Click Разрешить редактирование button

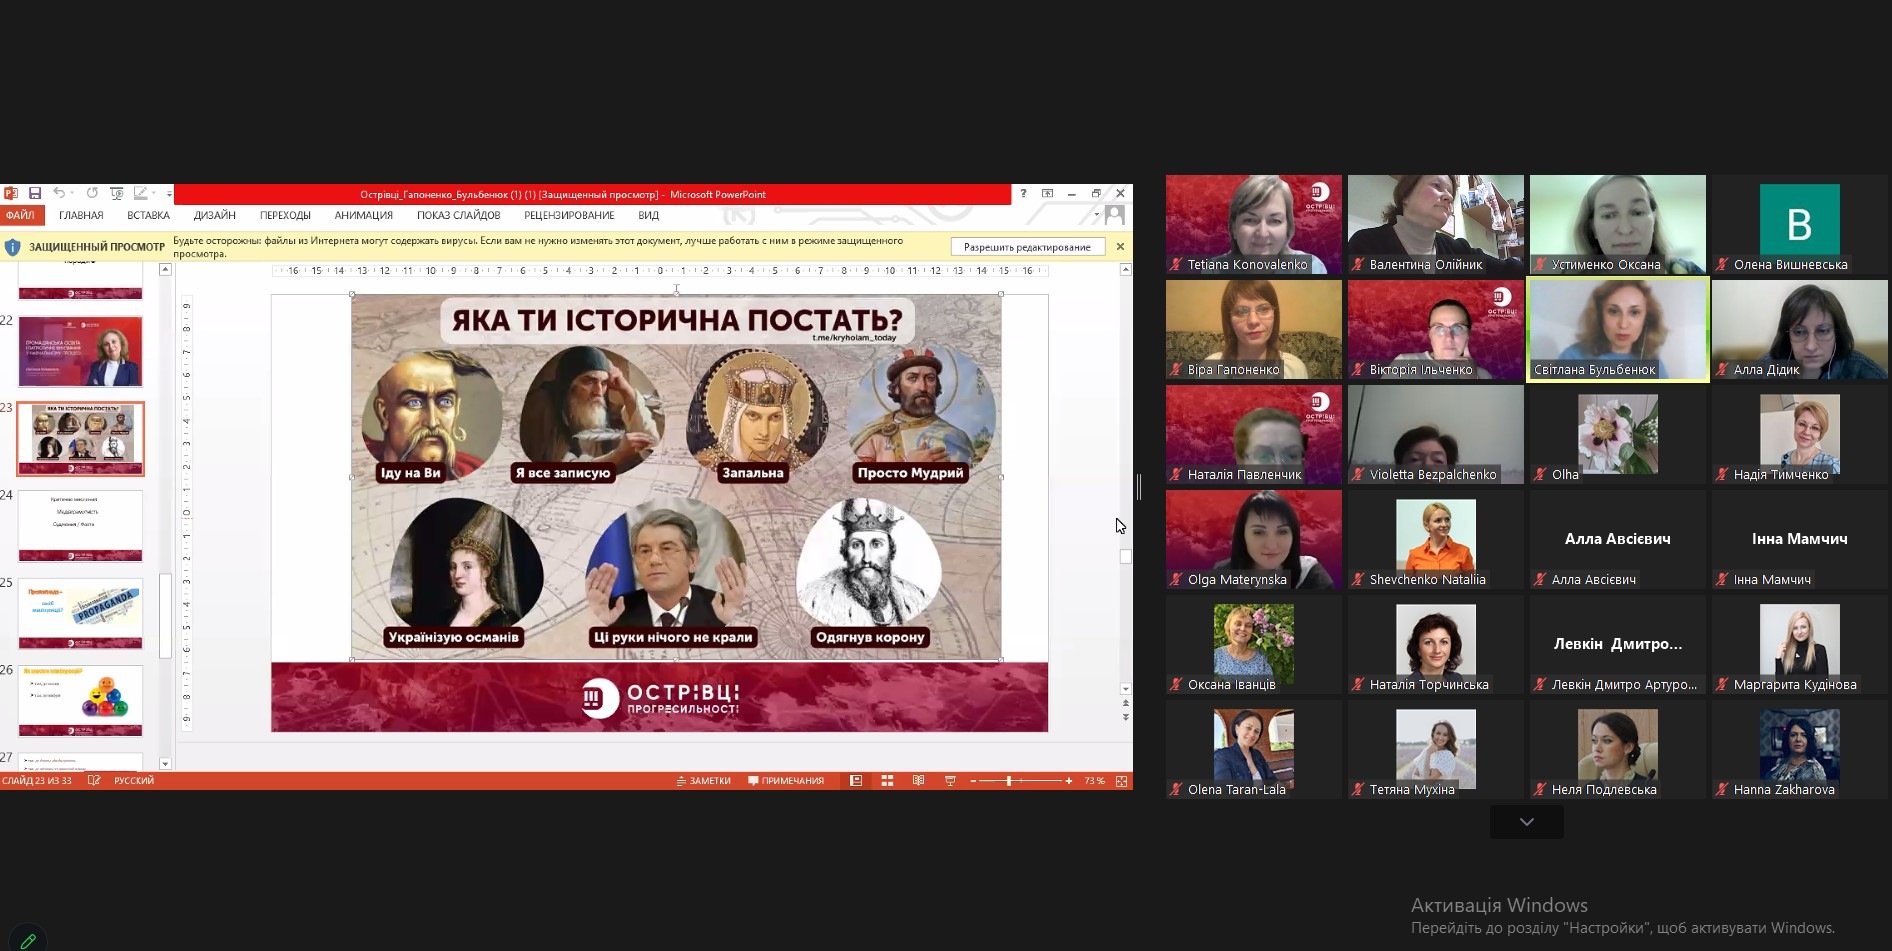pyautogui.click(x=1027, y=247)
